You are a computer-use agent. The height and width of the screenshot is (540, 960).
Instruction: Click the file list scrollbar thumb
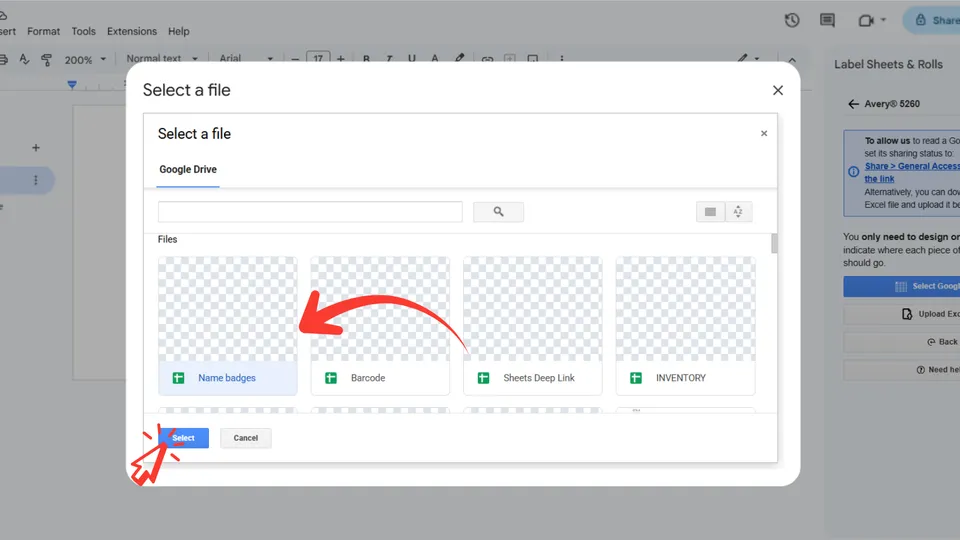tap(774, 243)
